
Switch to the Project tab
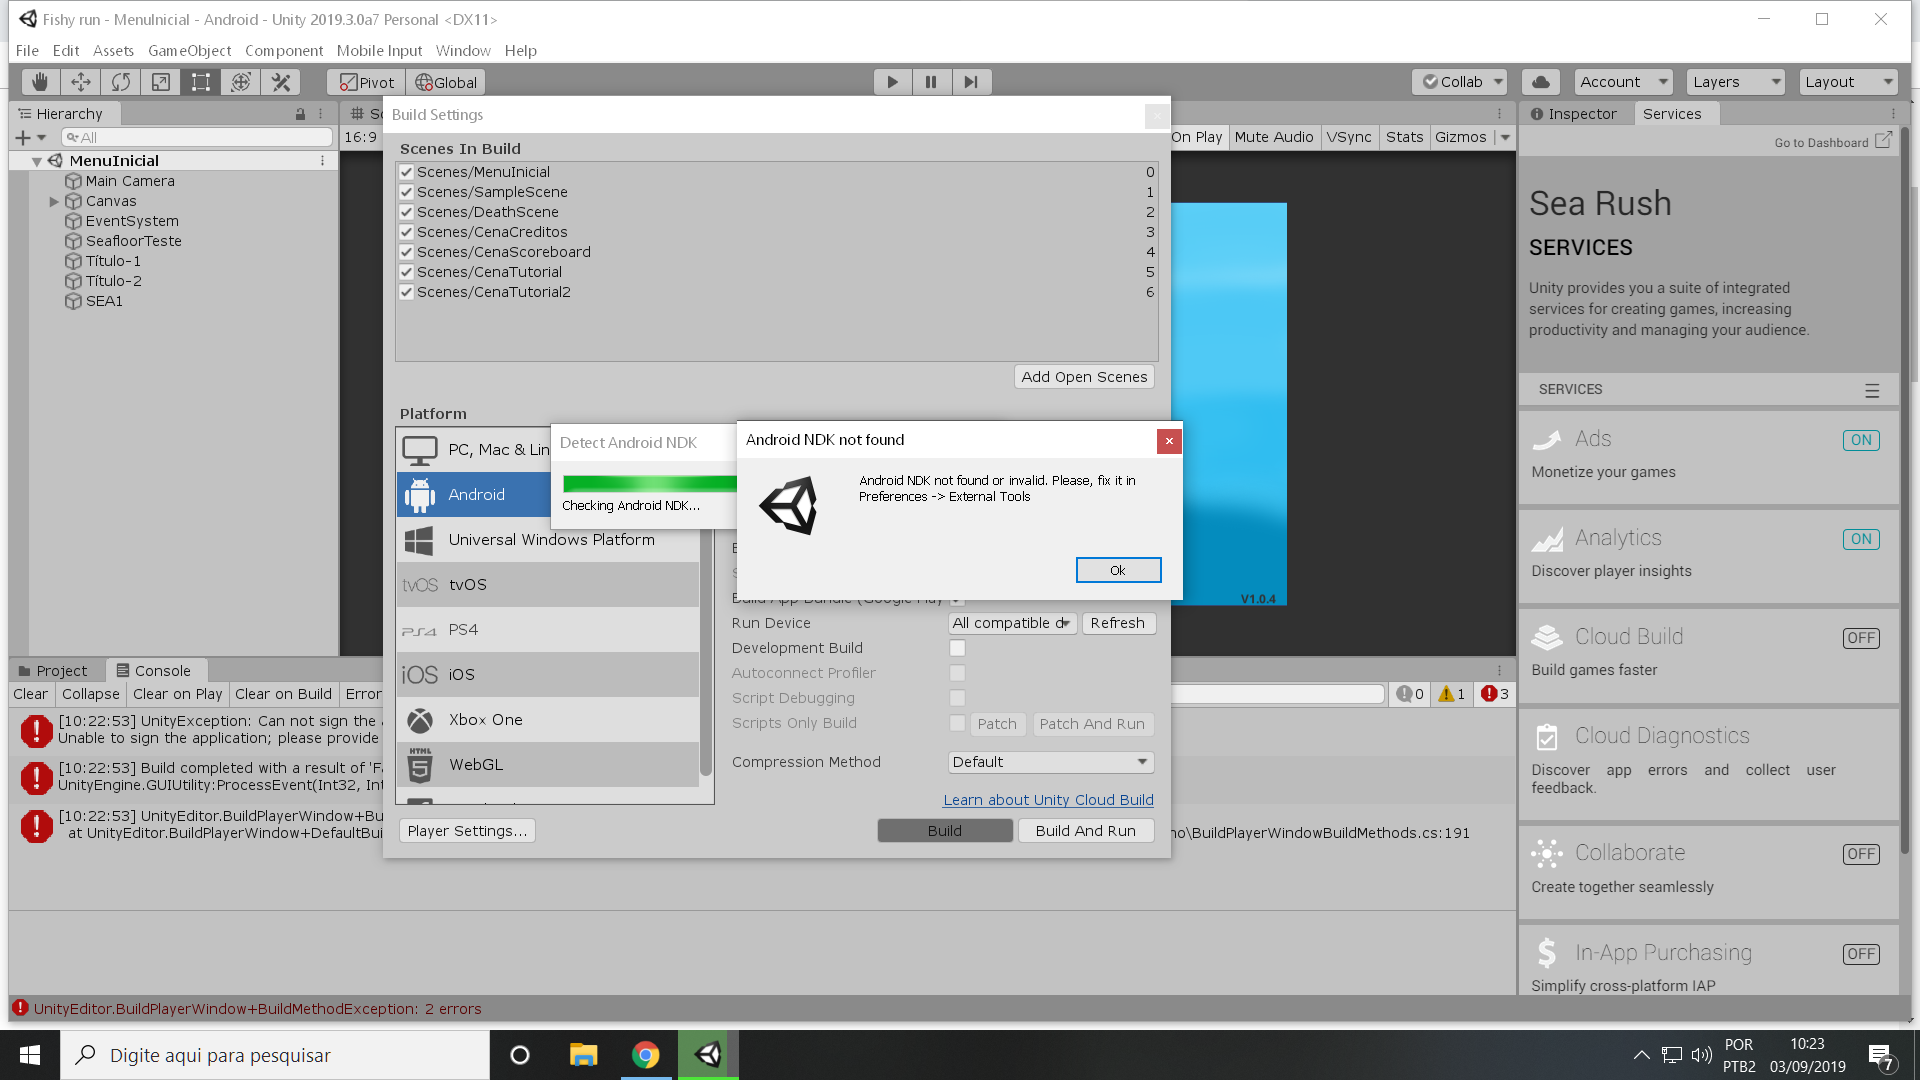pyautogui.click(x=60, y=671)
